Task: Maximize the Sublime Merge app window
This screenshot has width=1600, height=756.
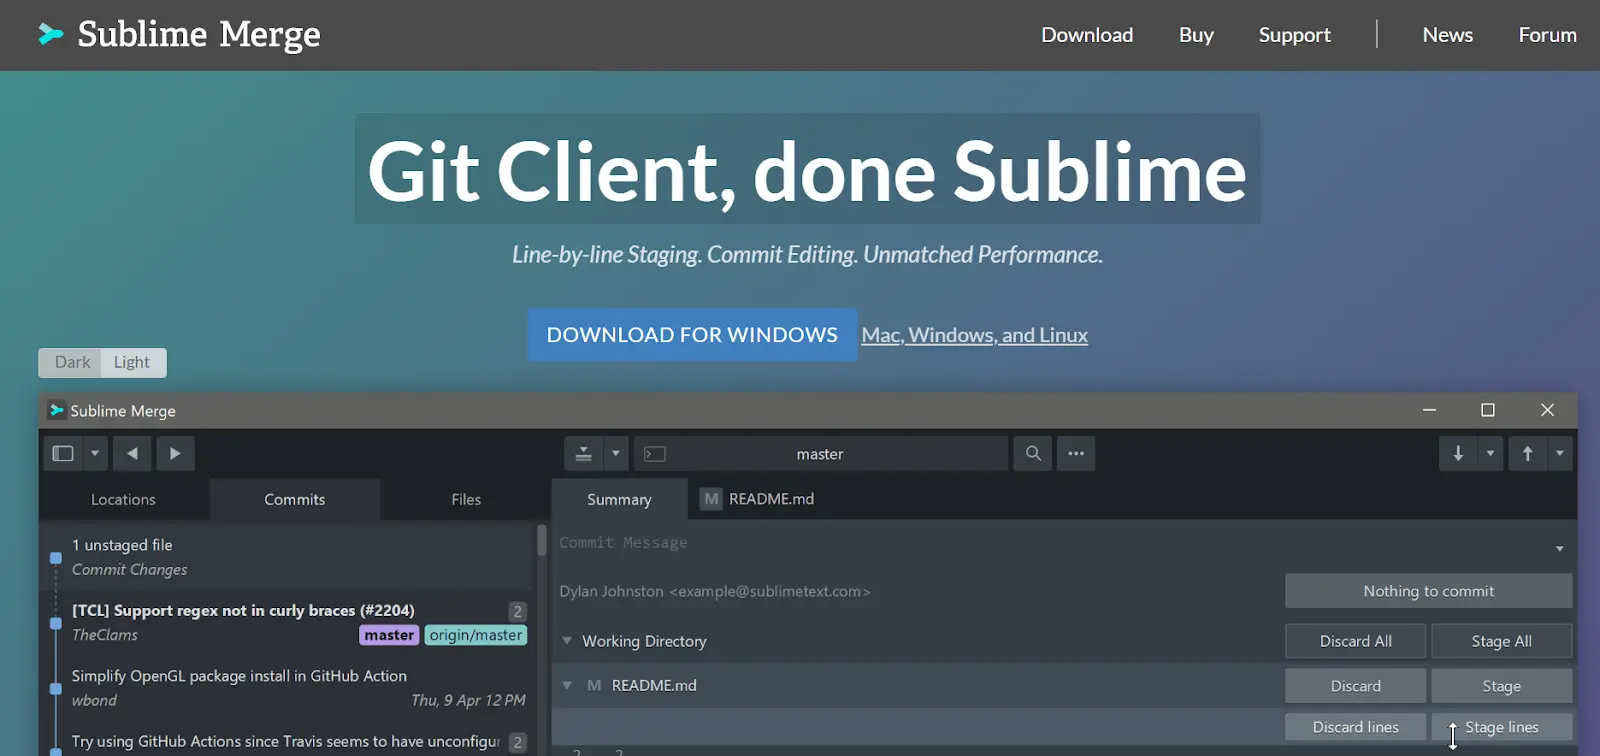Action: click(1488, 410)
